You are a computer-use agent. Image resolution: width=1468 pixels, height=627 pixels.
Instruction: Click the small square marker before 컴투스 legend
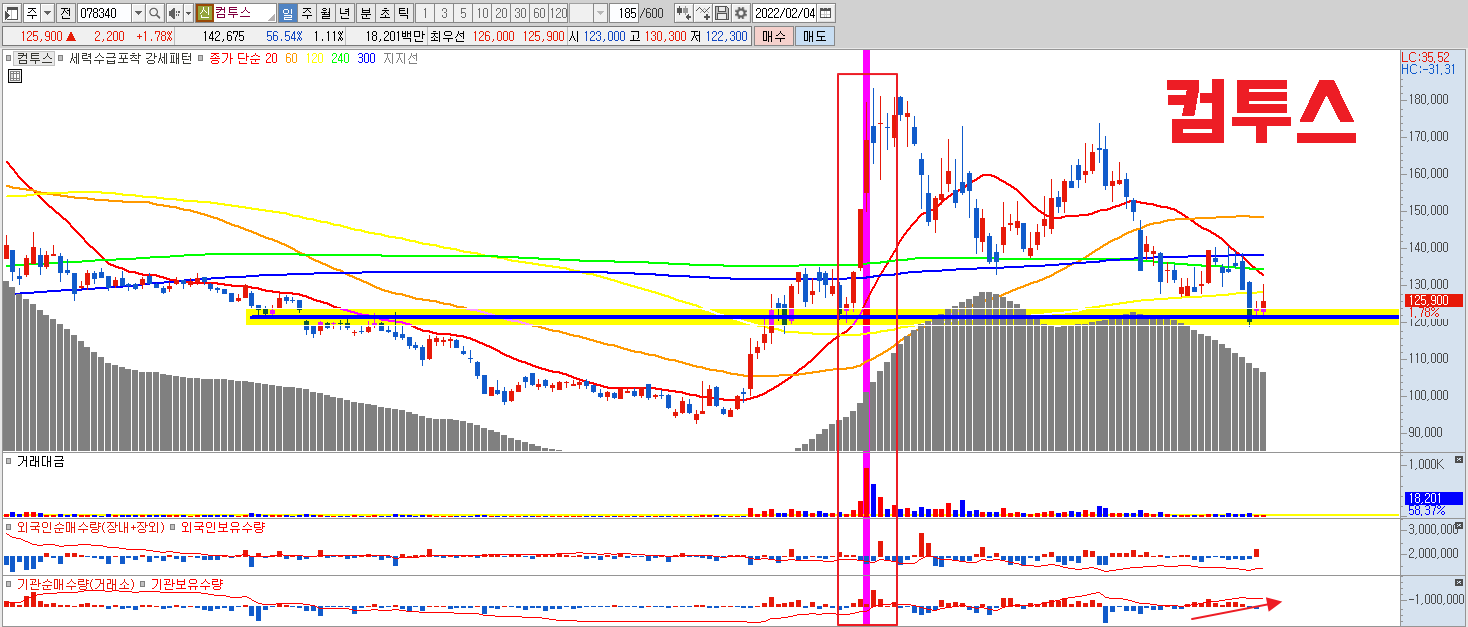(9, 58)
